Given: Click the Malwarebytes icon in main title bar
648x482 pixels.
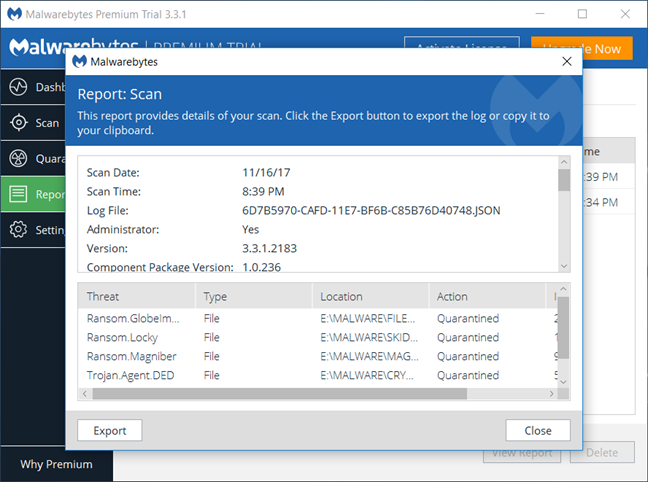Looking at the screenshot, I should 14,14.
